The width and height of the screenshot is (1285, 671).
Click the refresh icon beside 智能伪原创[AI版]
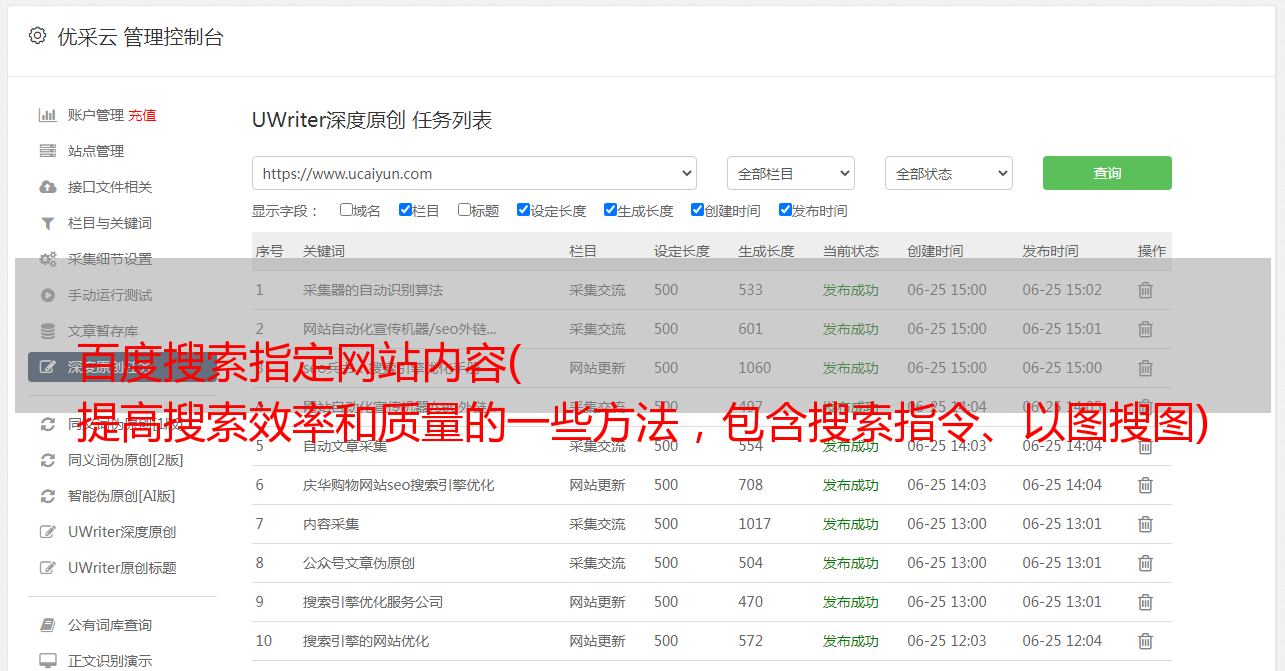coord(47,496)
